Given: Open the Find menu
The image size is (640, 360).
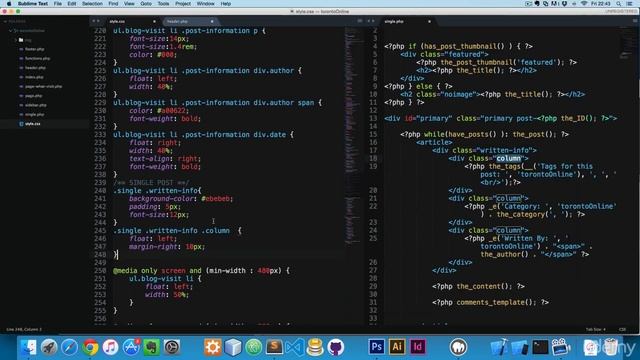Looking at the screenshot, I should click(x=113, y=4).
